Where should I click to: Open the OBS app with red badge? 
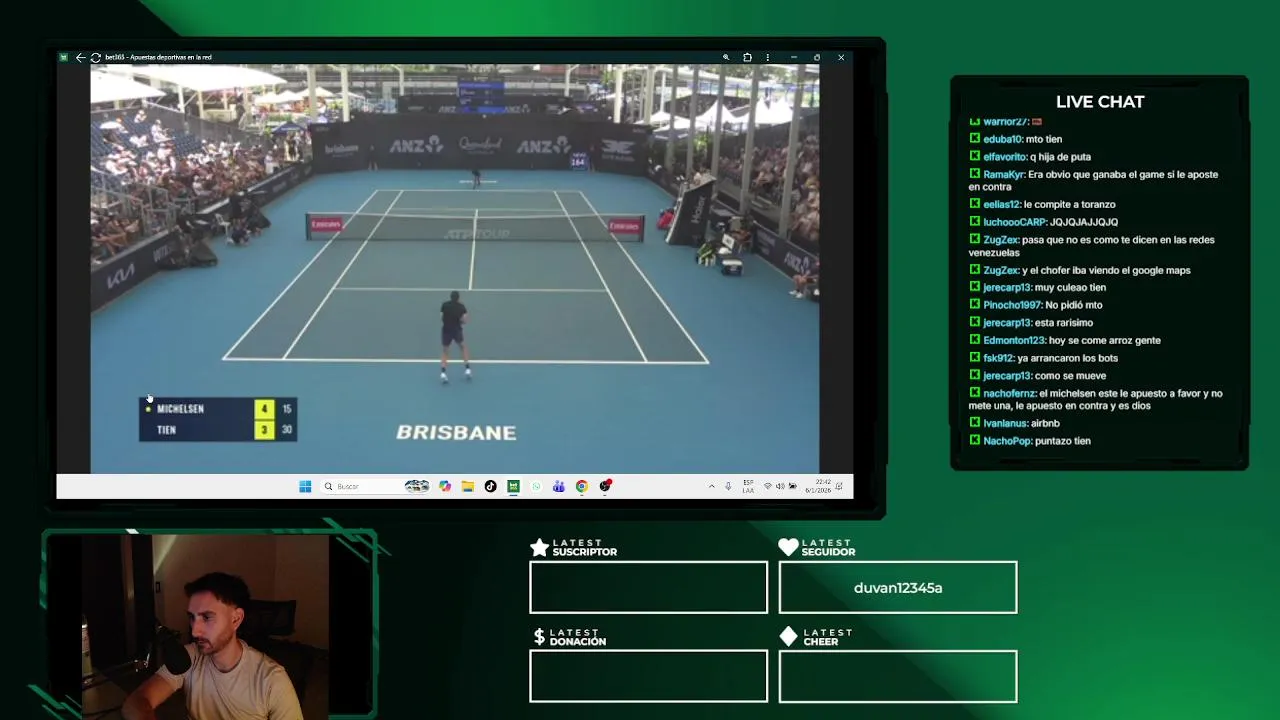(x=605, y=486)
